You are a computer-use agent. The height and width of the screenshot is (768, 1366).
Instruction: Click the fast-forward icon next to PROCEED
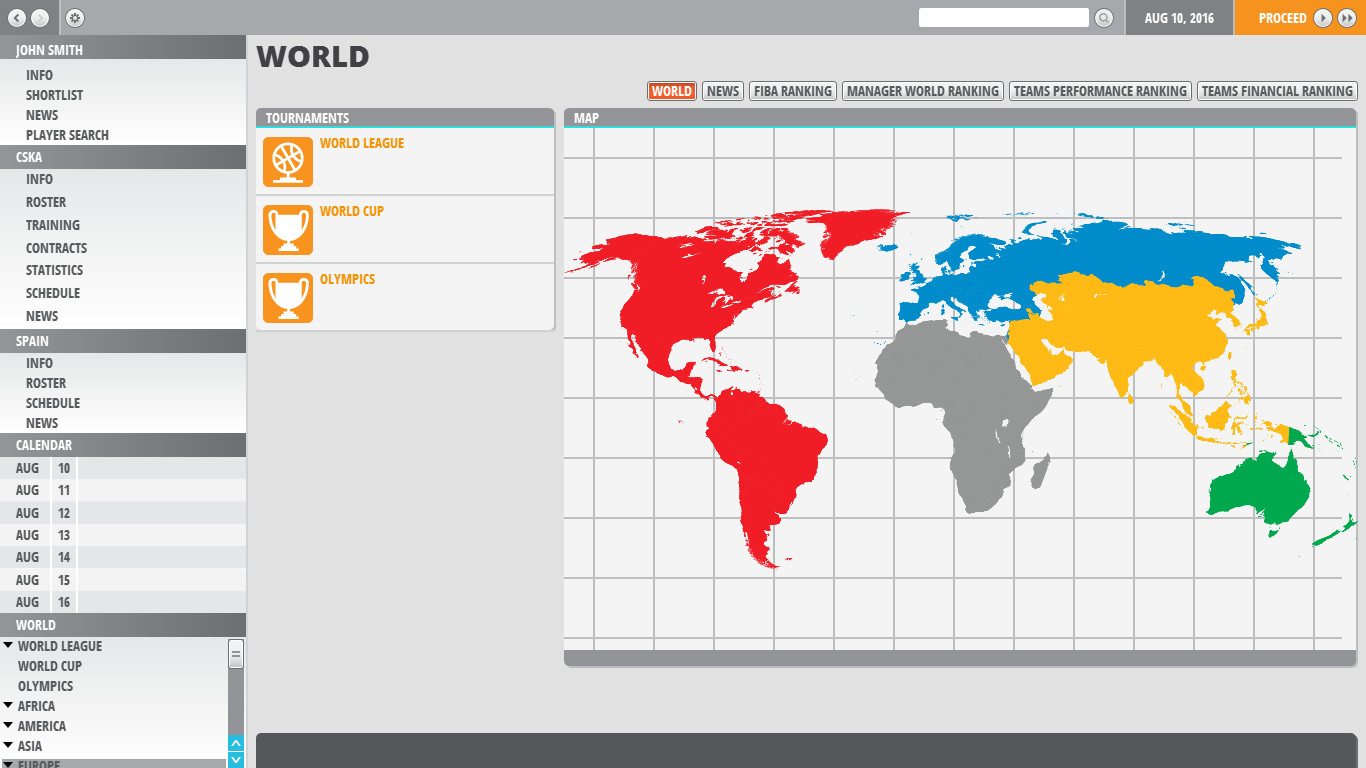click(1345, 18)
